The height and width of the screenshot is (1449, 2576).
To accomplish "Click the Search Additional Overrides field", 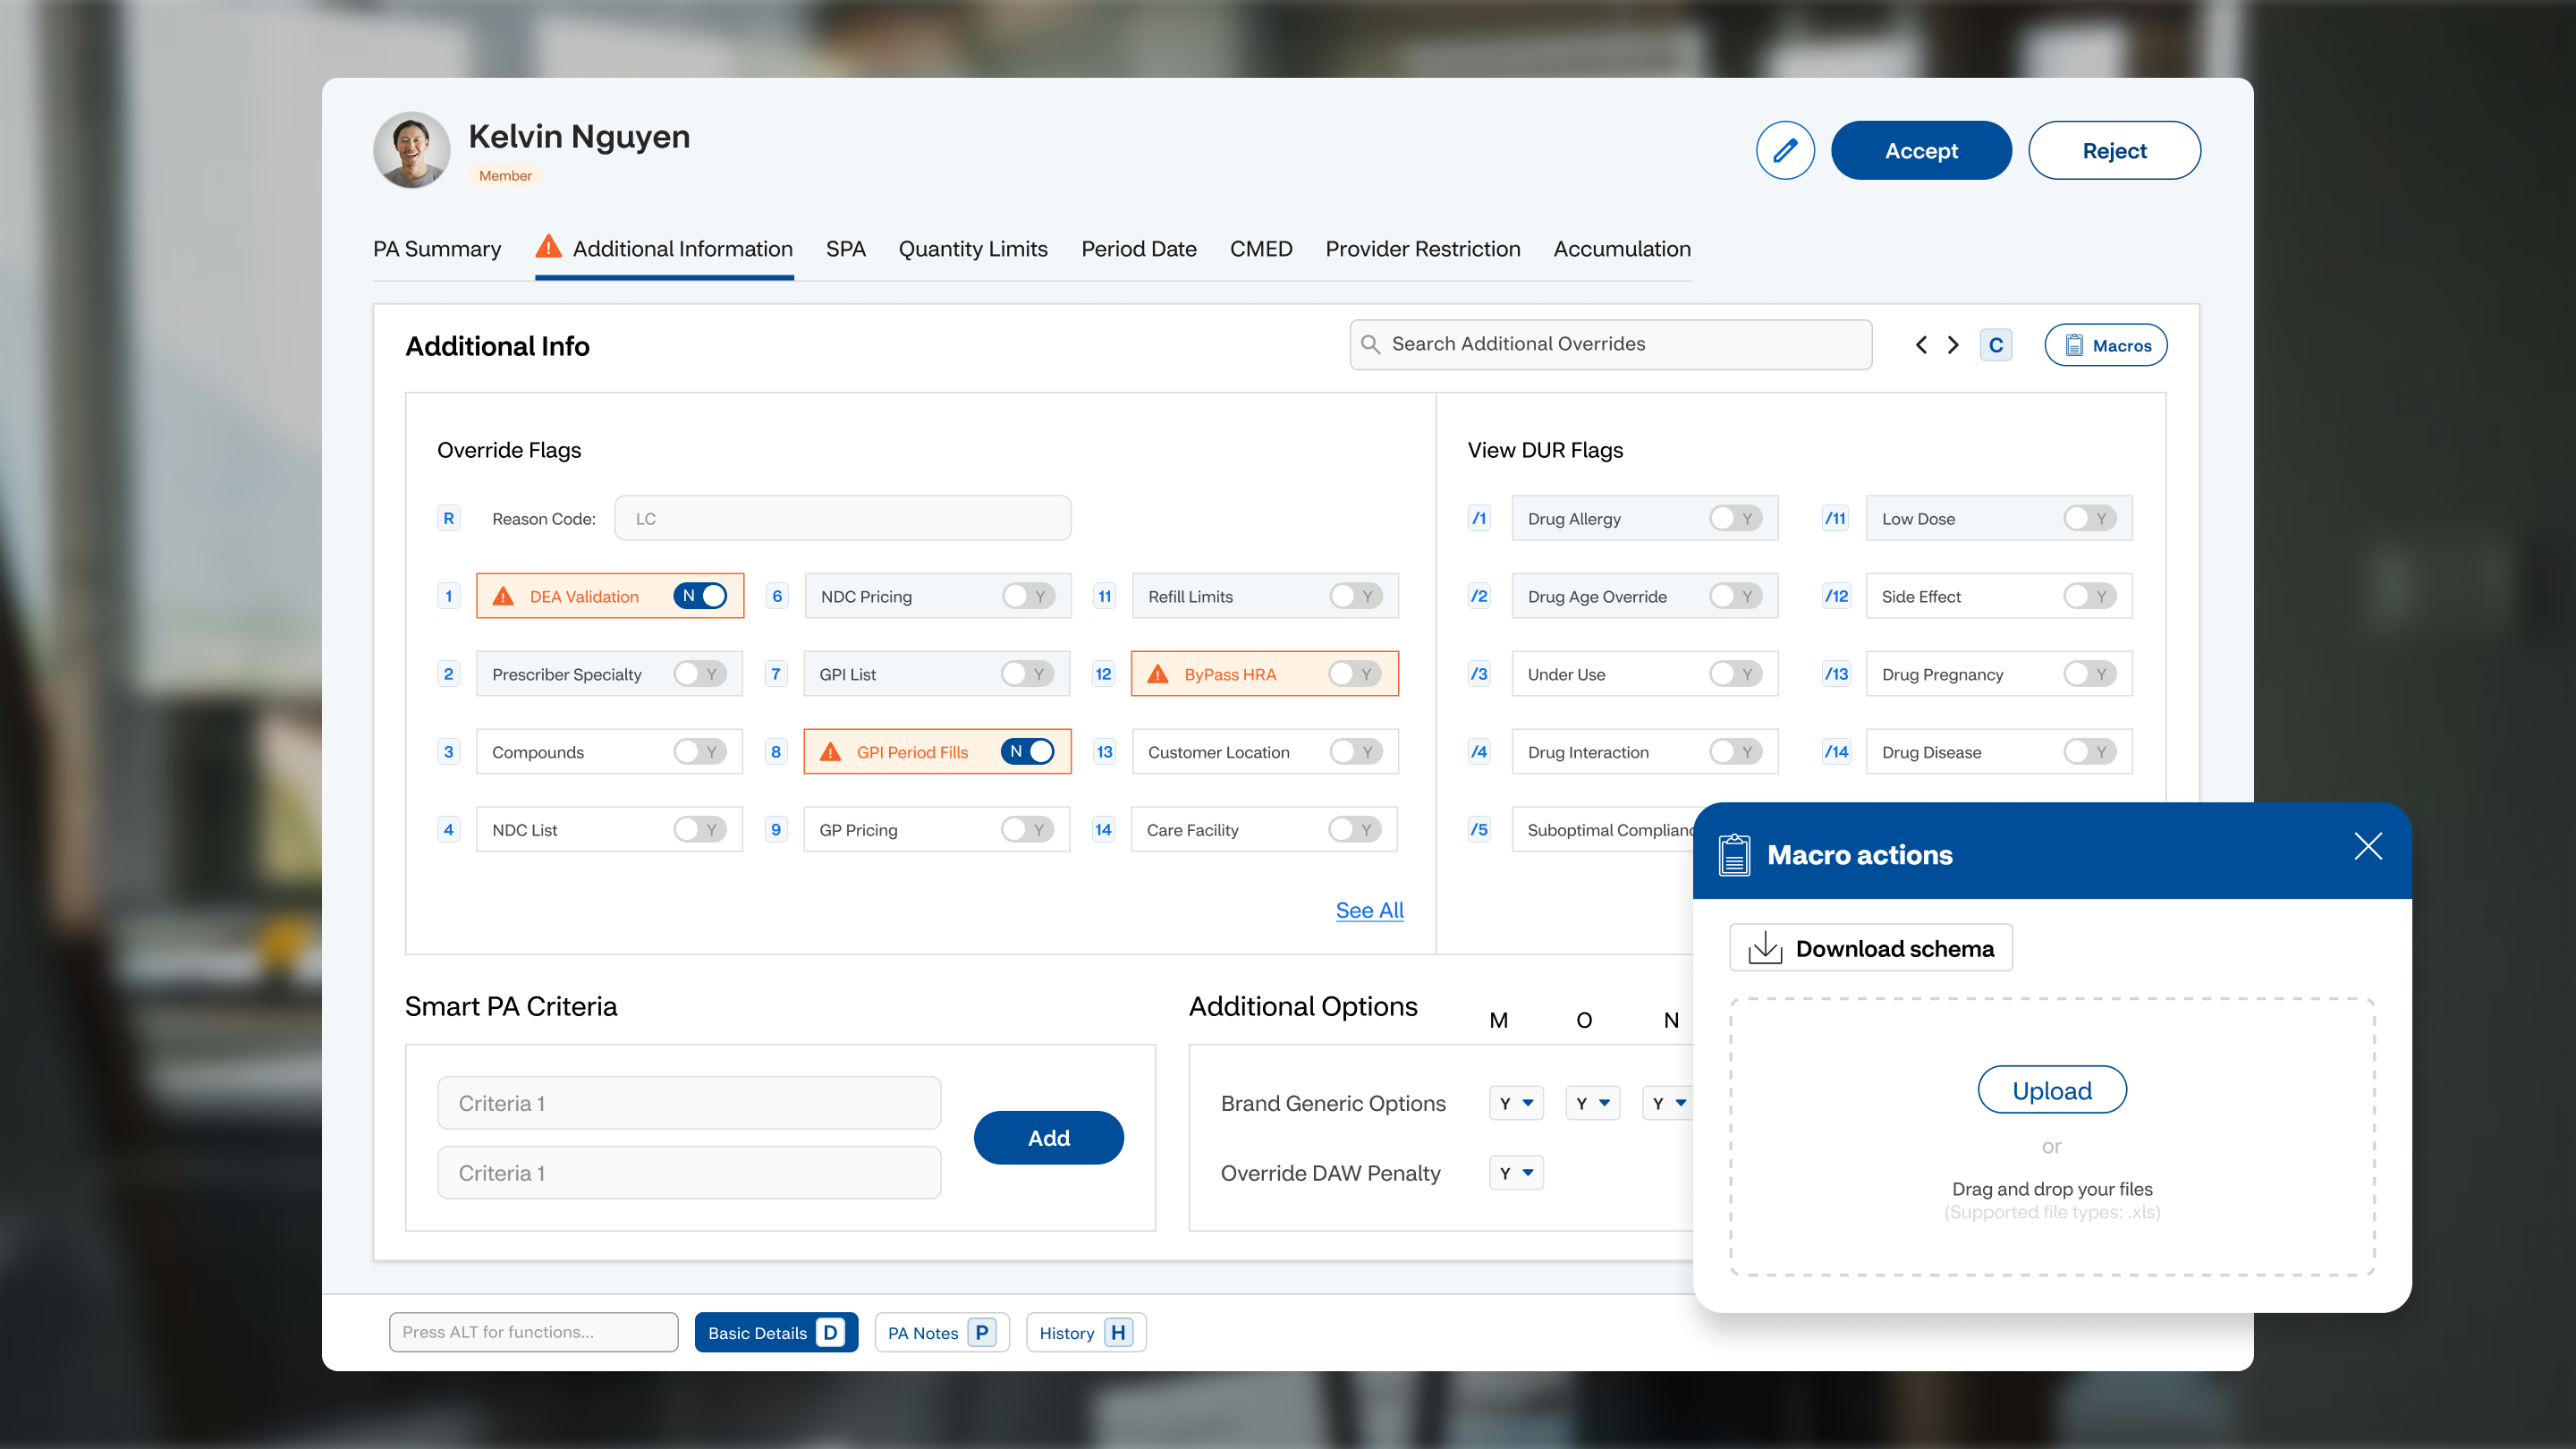I will 1611,345.
